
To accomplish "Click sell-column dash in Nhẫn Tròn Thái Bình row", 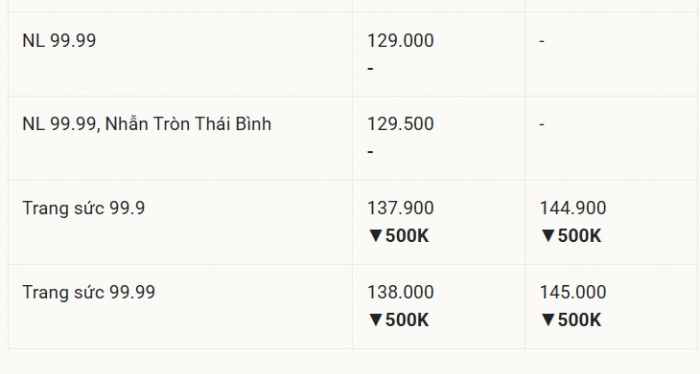I will pyautogui.click(x=542, y=124).
